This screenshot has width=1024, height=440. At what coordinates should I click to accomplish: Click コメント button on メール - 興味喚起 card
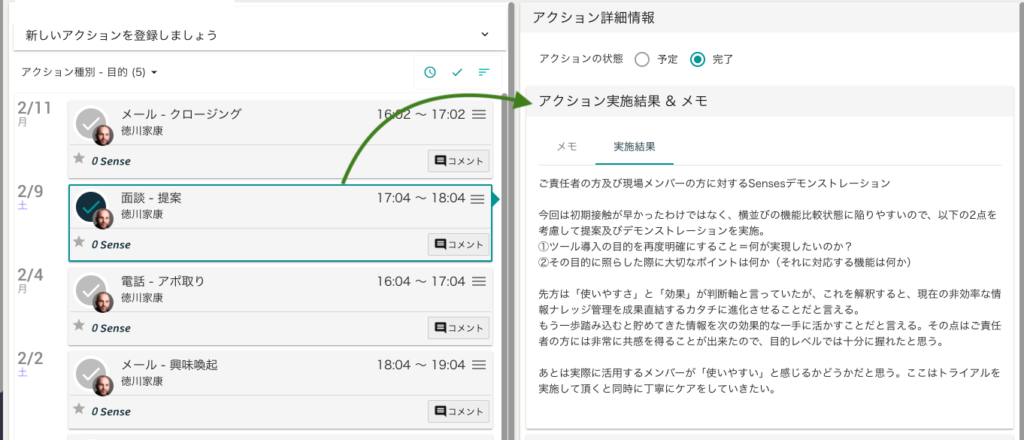458,411
